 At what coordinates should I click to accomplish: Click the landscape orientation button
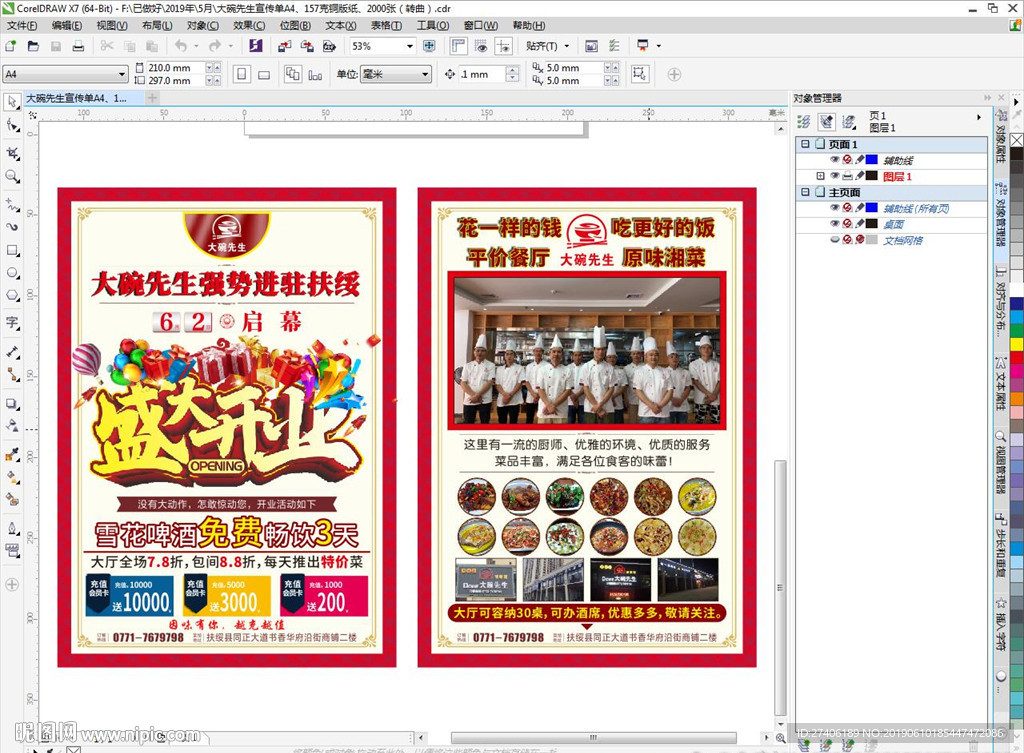click(x=264, y=74)
